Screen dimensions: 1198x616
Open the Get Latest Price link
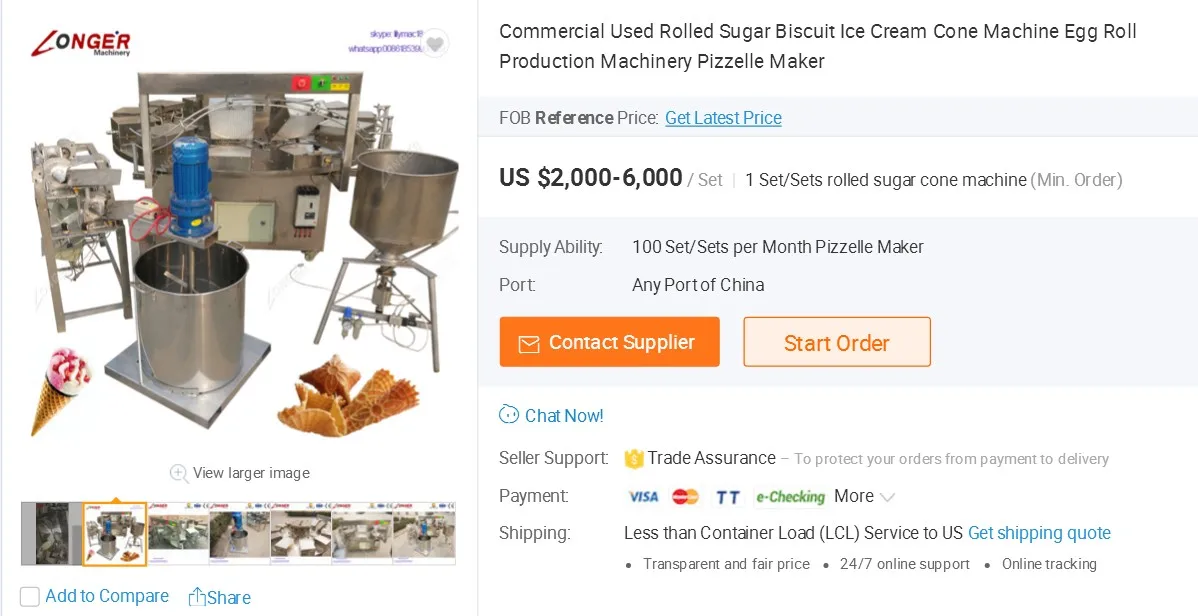(x=723, y=118)
